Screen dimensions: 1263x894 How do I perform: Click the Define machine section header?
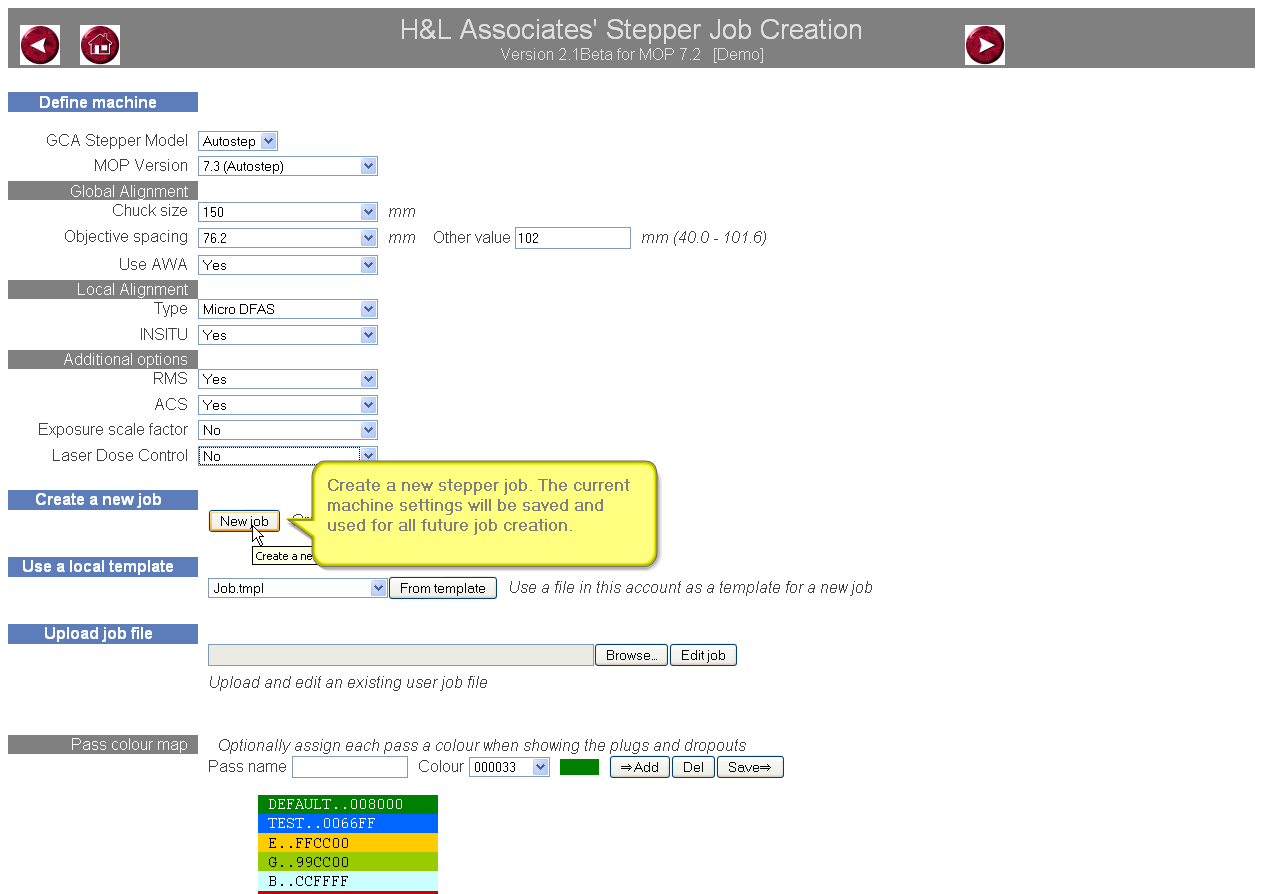tap(103, 102)
